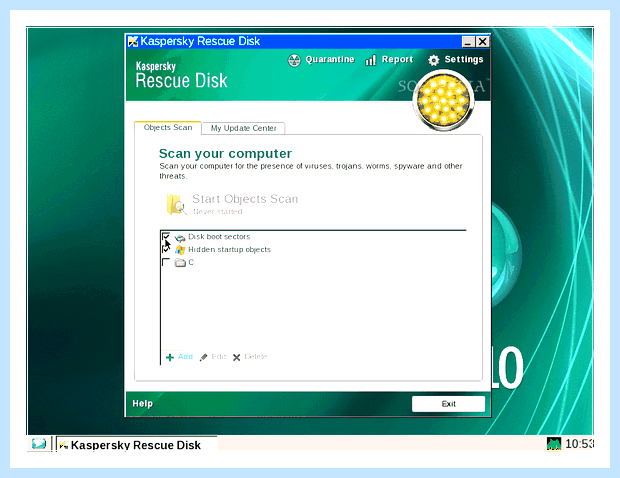The height and width of the screenshot is (478, 620).
Task: Click the yellow protection status indicator
Action: pyautogui.click(x=444, y=100)
